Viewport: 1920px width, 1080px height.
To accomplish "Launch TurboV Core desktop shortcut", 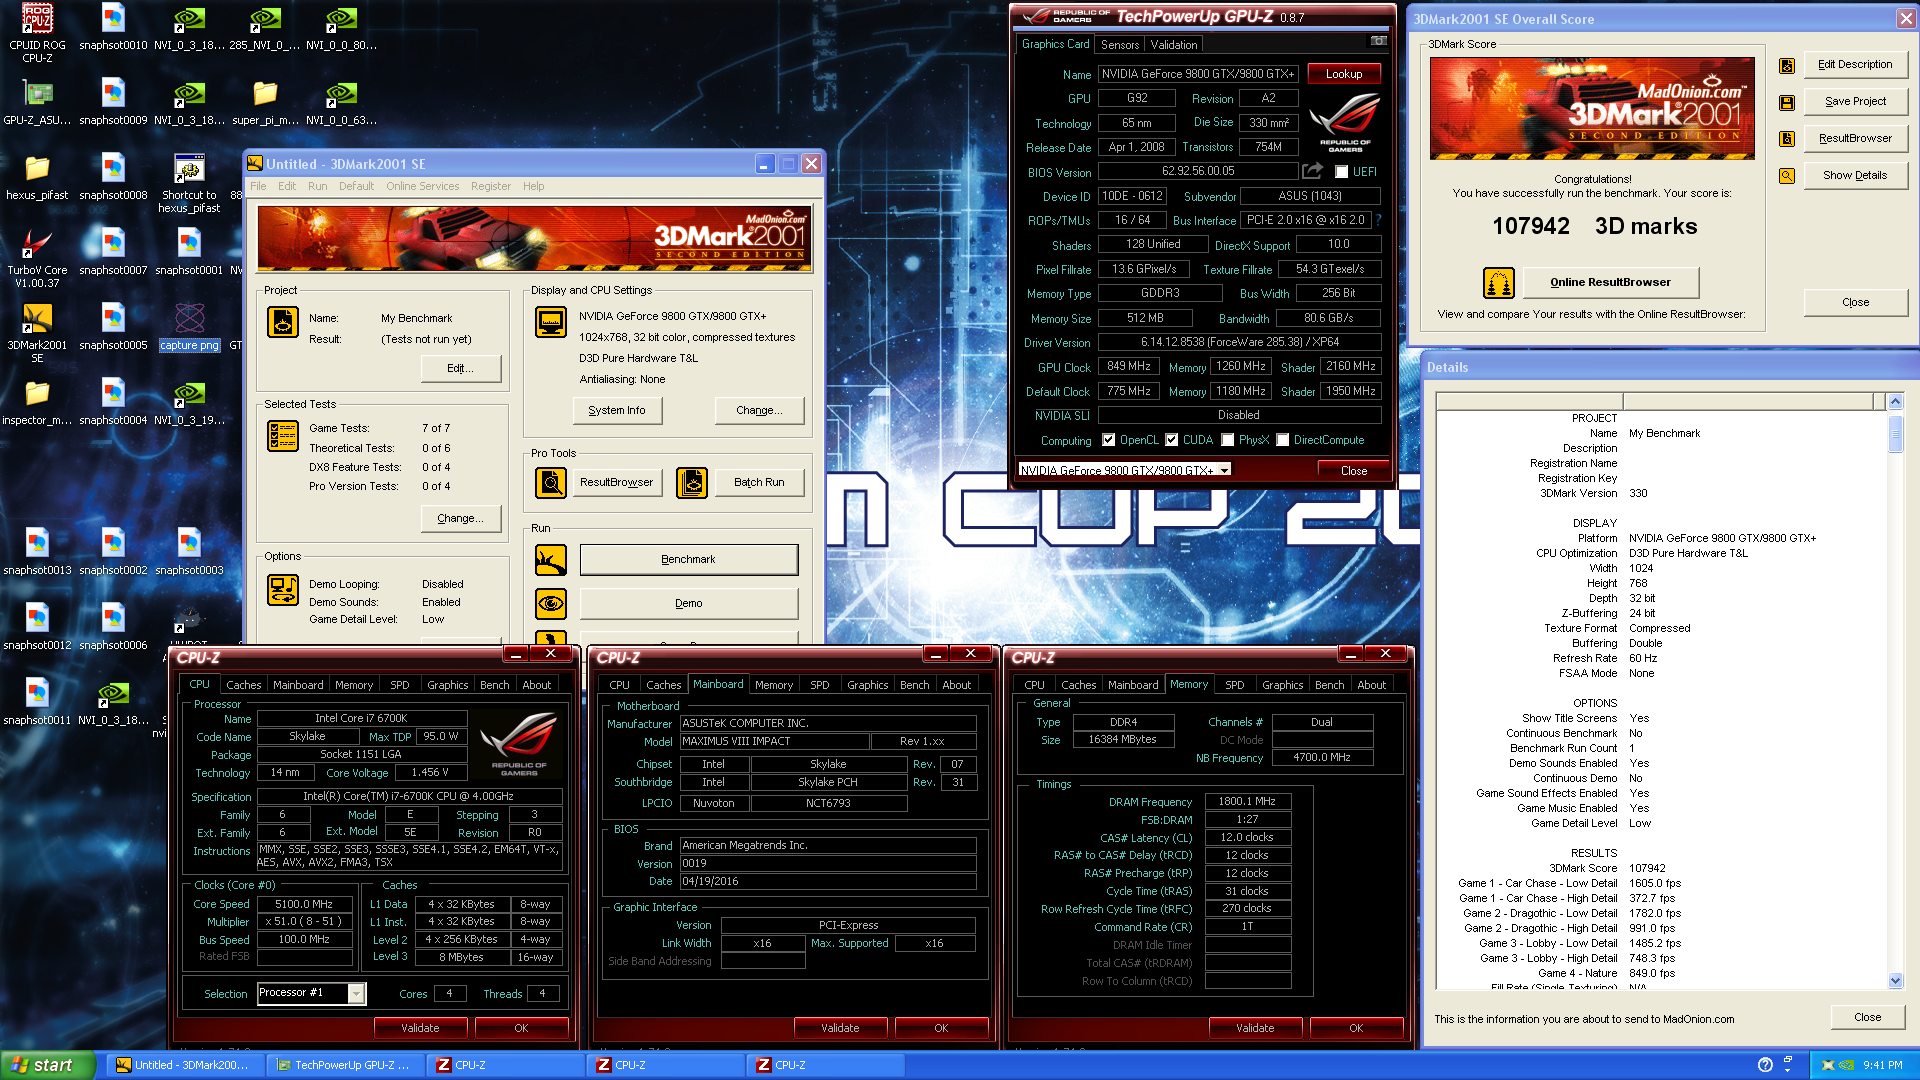I will tap(37, 258).
